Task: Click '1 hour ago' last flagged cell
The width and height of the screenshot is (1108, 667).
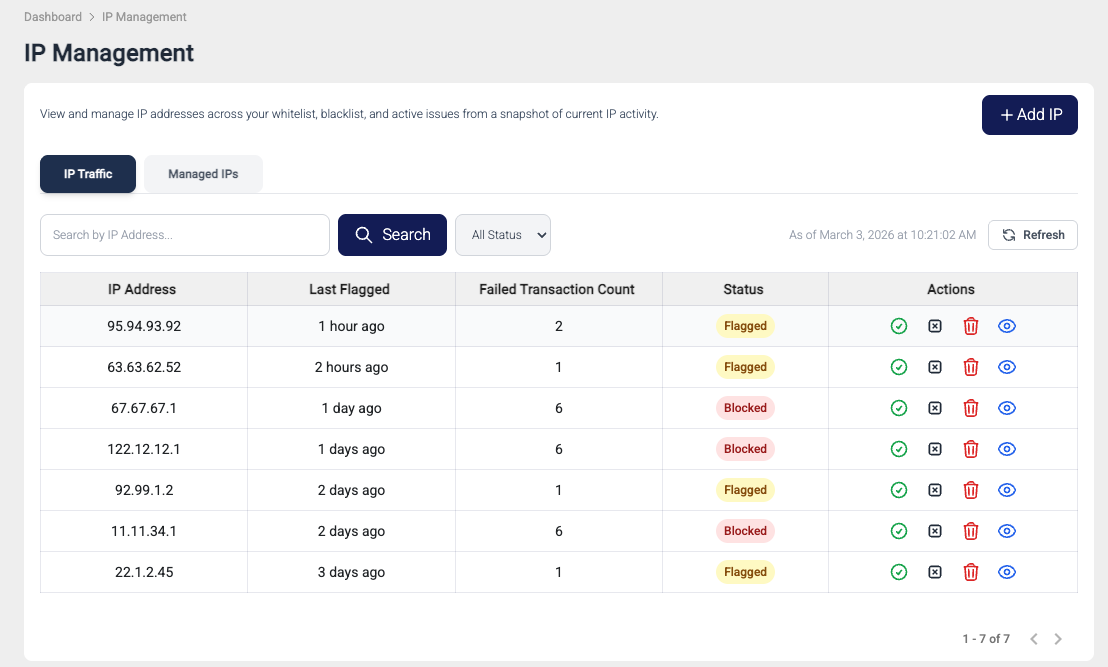Action: point(351,326)
